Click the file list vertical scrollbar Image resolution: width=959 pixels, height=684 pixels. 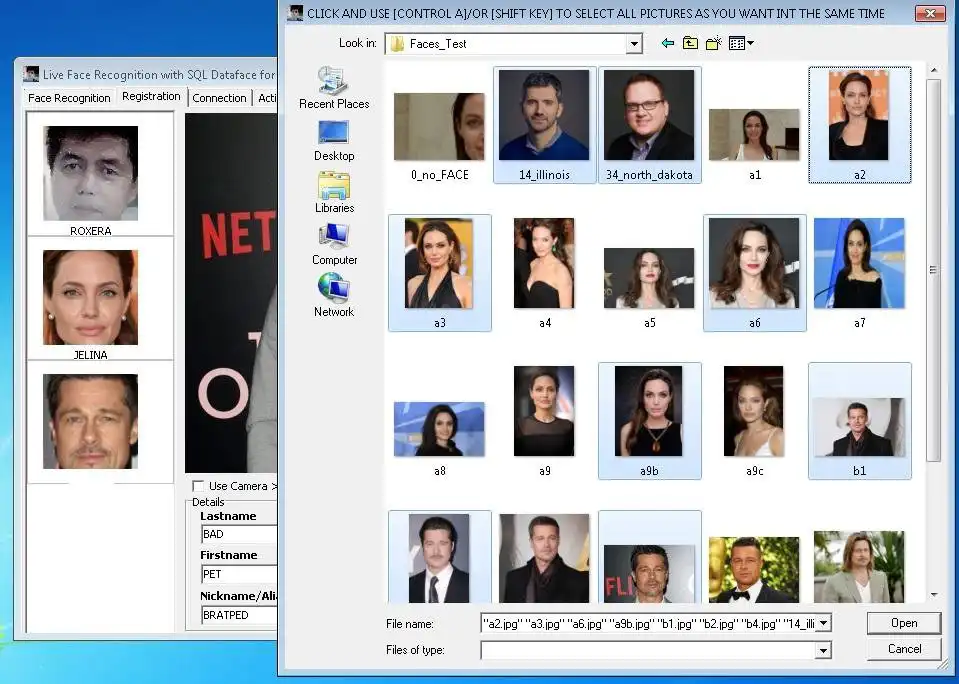(x=933, y=270)
